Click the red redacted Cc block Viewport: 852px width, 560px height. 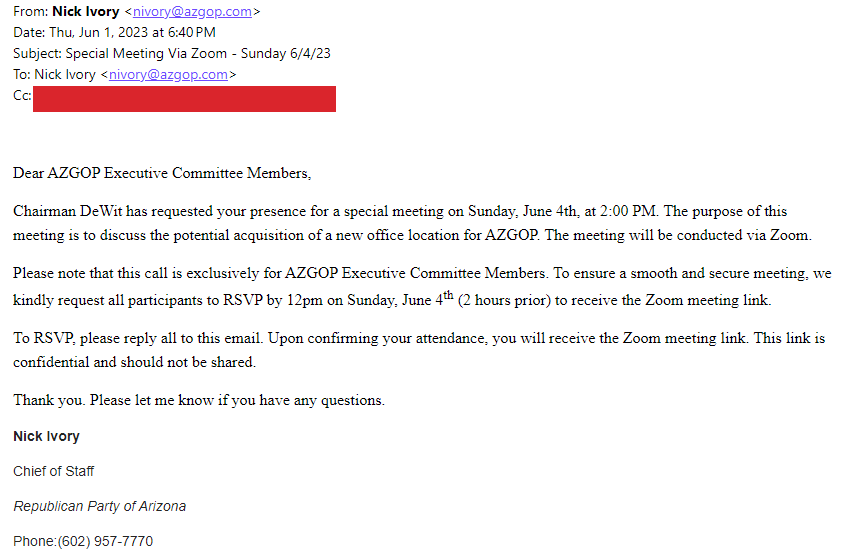184,99
